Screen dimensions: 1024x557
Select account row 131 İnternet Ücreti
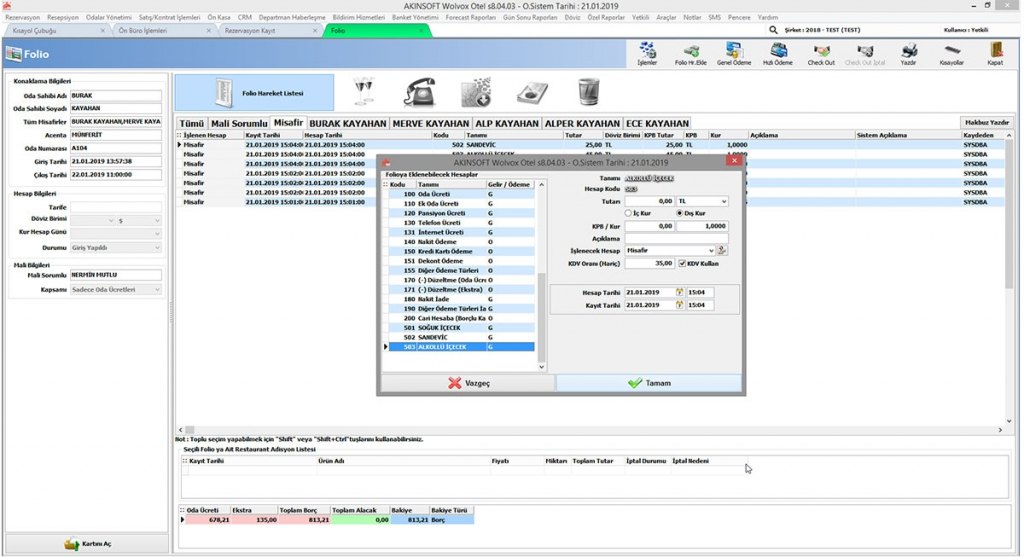point(462,232)
